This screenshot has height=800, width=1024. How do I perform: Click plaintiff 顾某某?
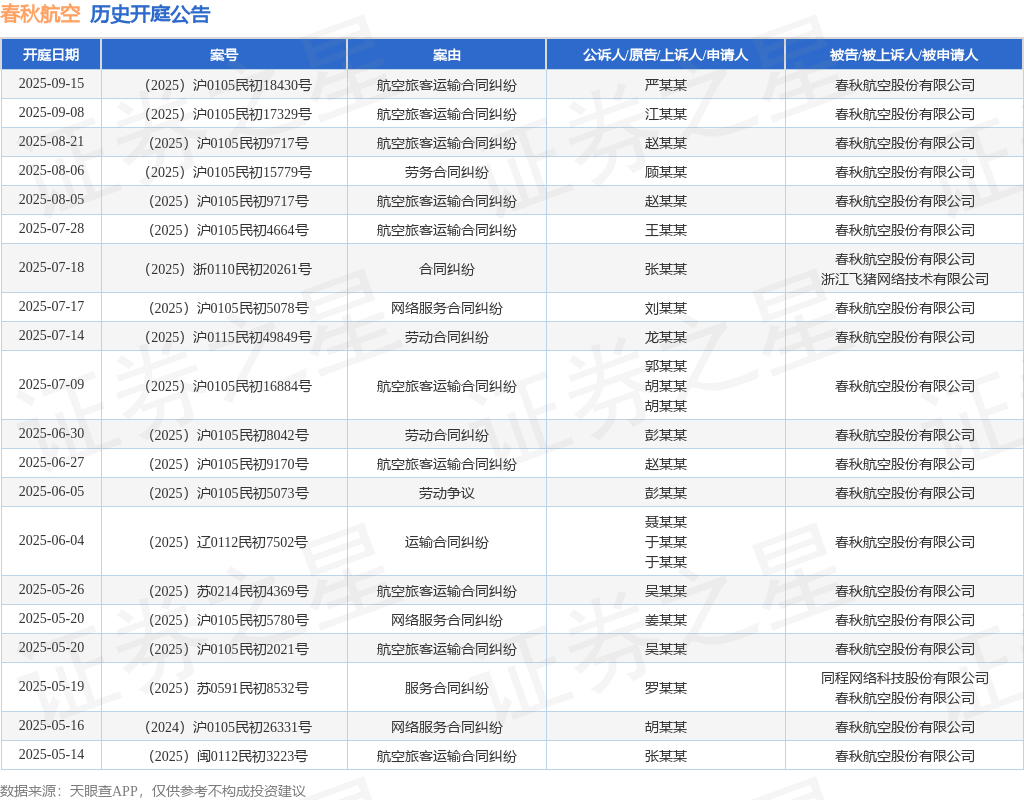(665, 172)
